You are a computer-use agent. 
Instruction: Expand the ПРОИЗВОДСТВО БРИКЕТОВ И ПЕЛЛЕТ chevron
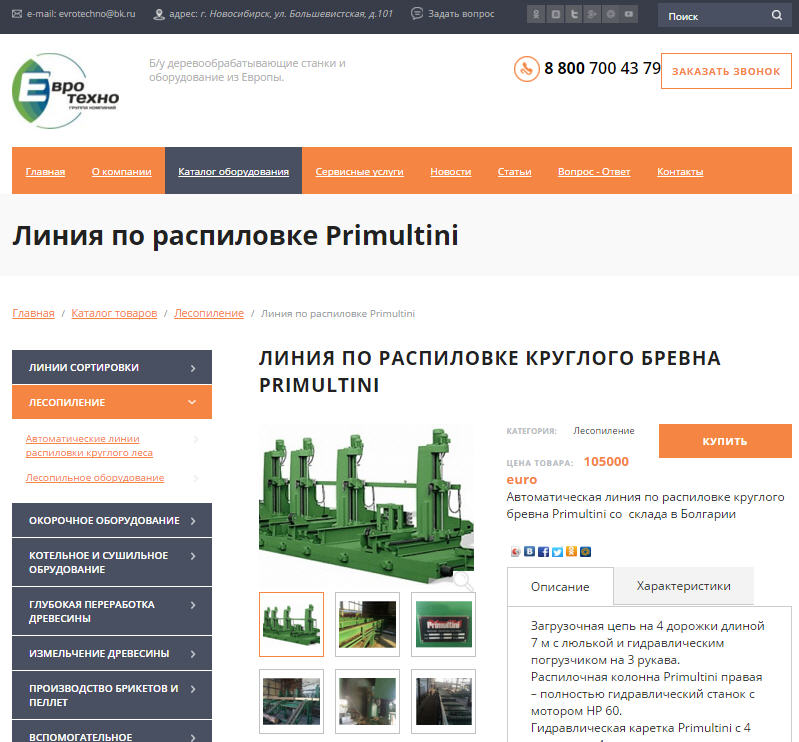tap(193, 689)
